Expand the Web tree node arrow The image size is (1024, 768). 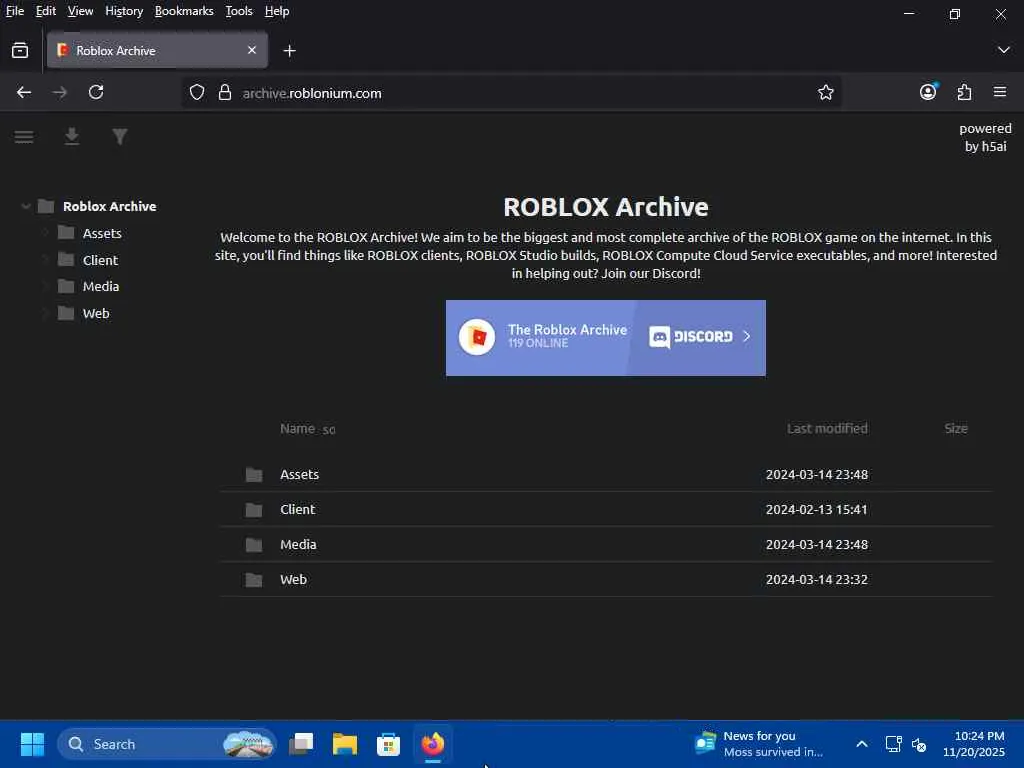click(46, 313)
